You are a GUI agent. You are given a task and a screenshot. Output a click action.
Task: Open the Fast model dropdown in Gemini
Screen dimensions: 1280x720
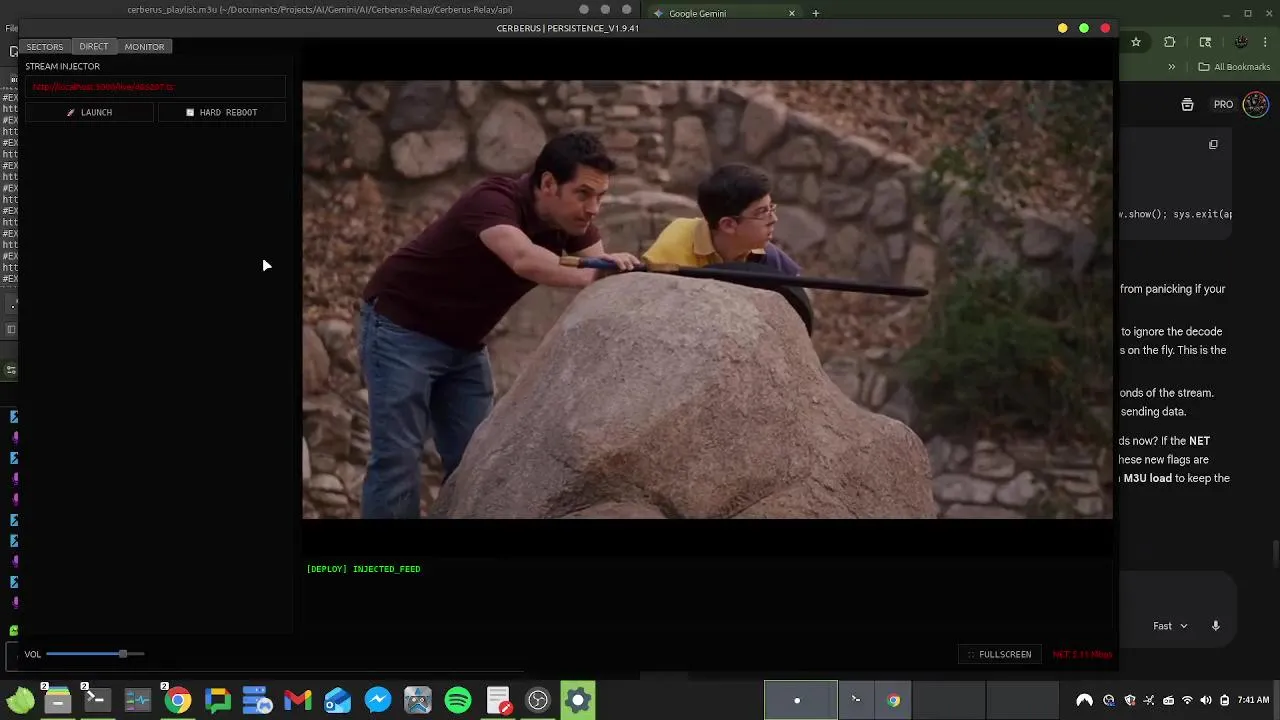(1170, 626)
